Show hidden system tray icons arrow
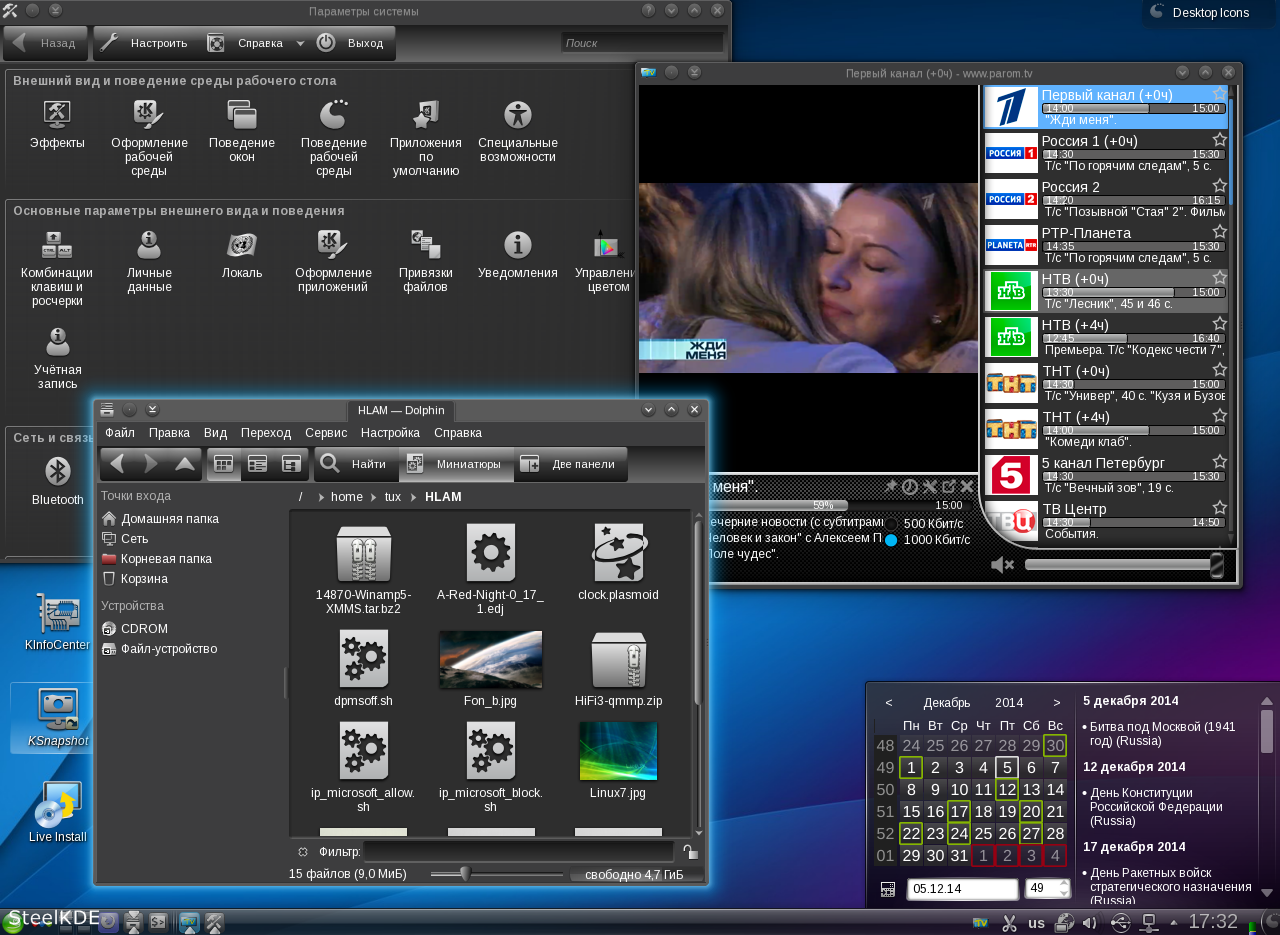The width and height of the screenshot is (1280, 935). [1174, 922]
